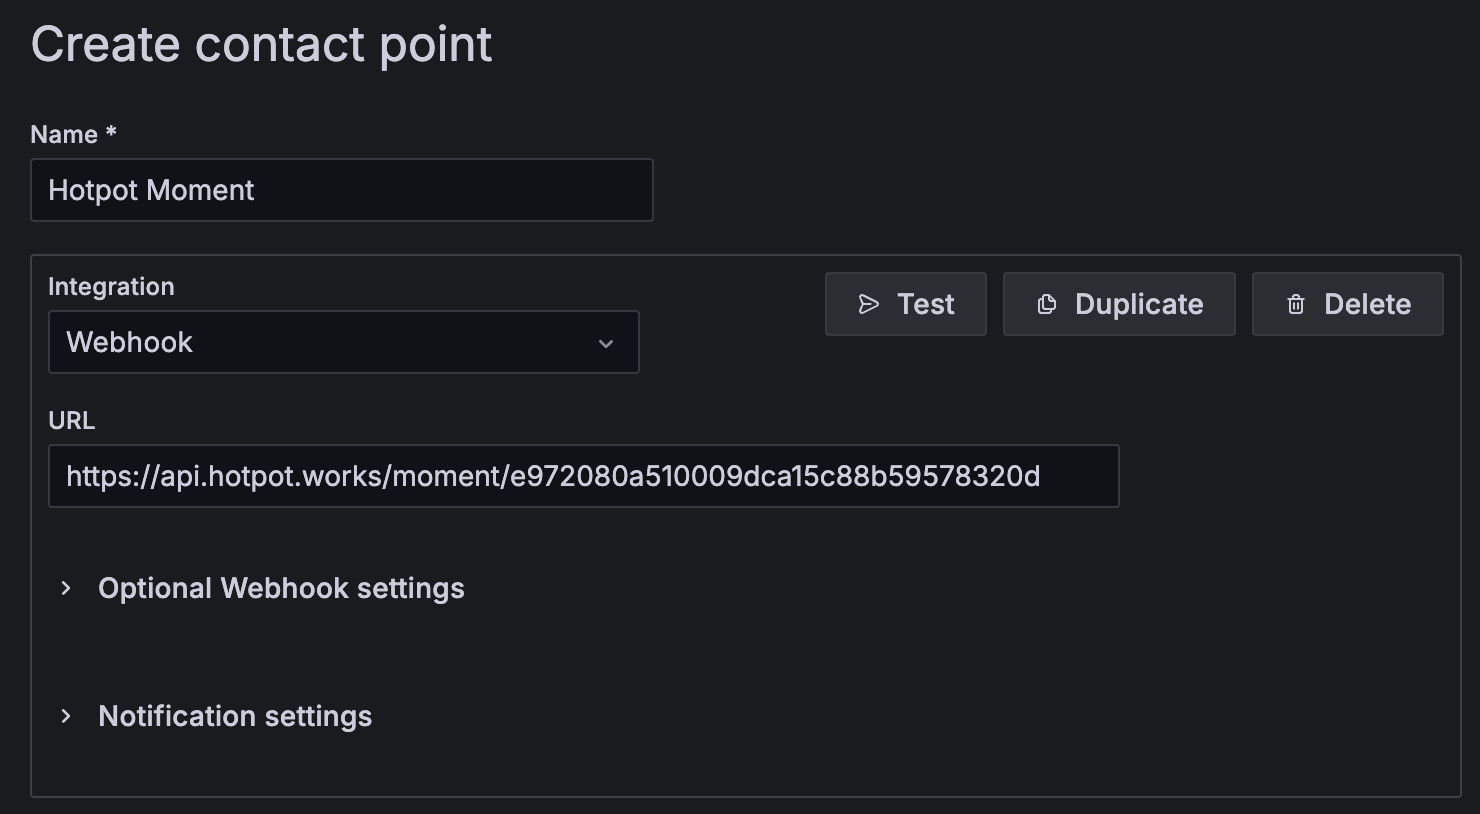Click the URL field label
Screen dimensions: 1480x814
71,420
